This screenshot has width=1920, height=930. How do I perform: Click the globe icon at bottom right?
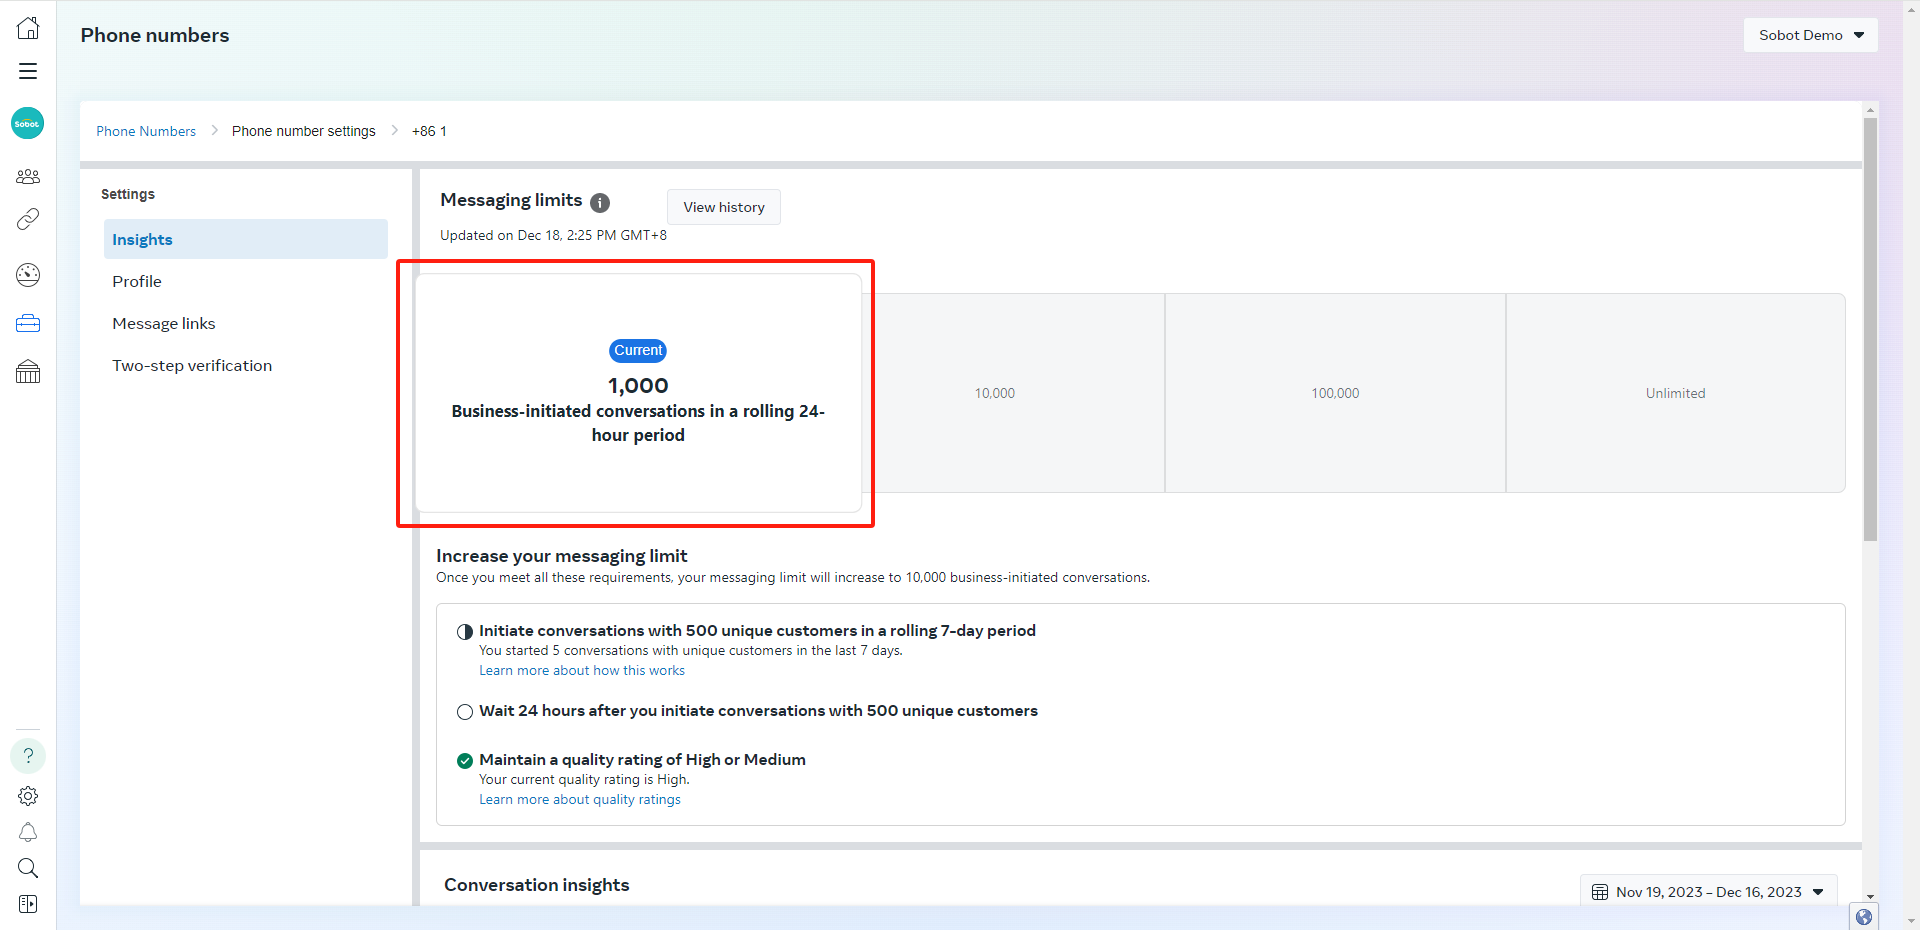pos(1864,917)
